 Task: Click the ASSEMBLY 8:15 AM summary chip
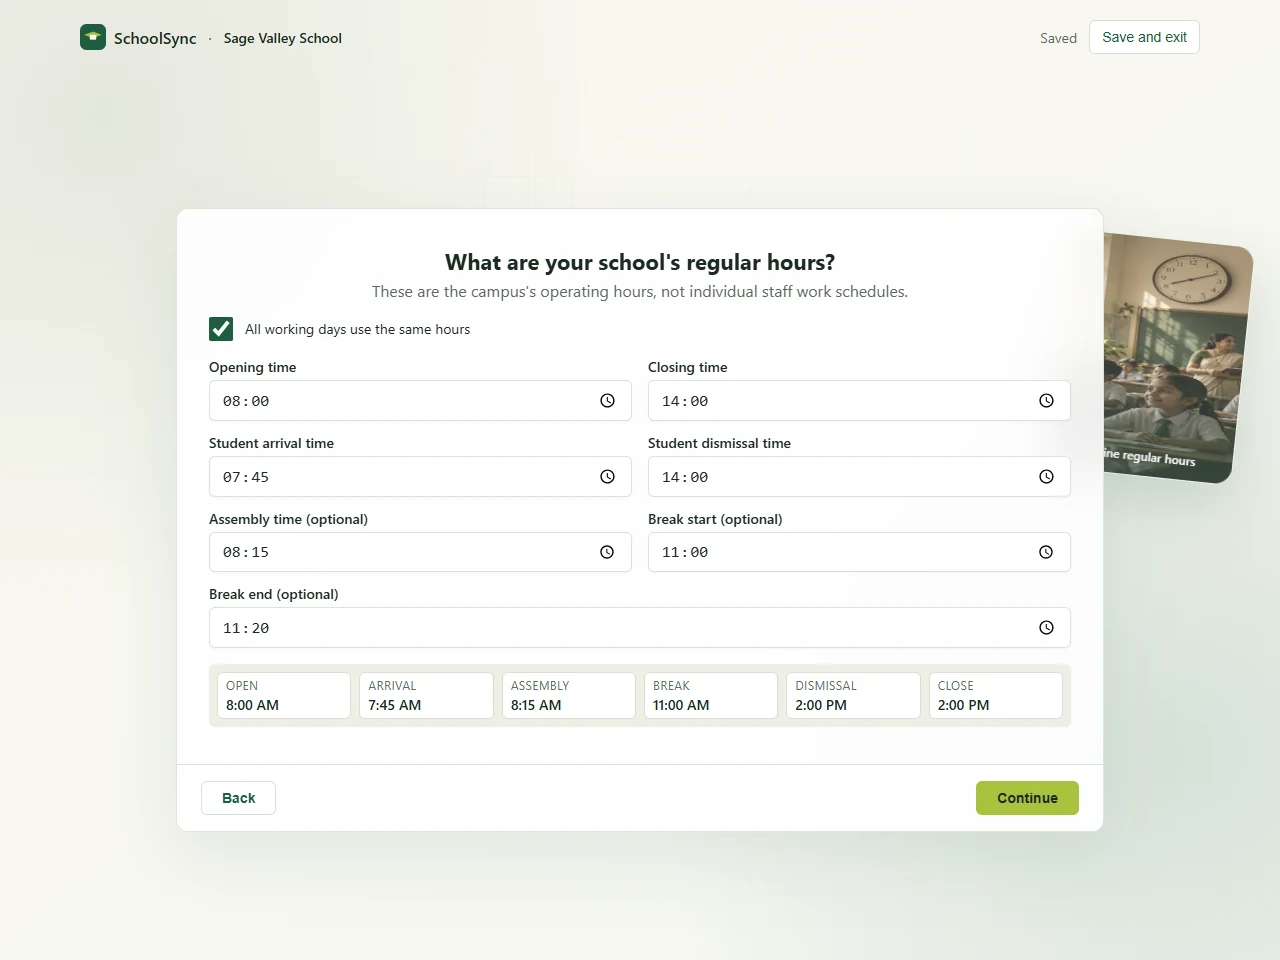[x=568, y=695]
